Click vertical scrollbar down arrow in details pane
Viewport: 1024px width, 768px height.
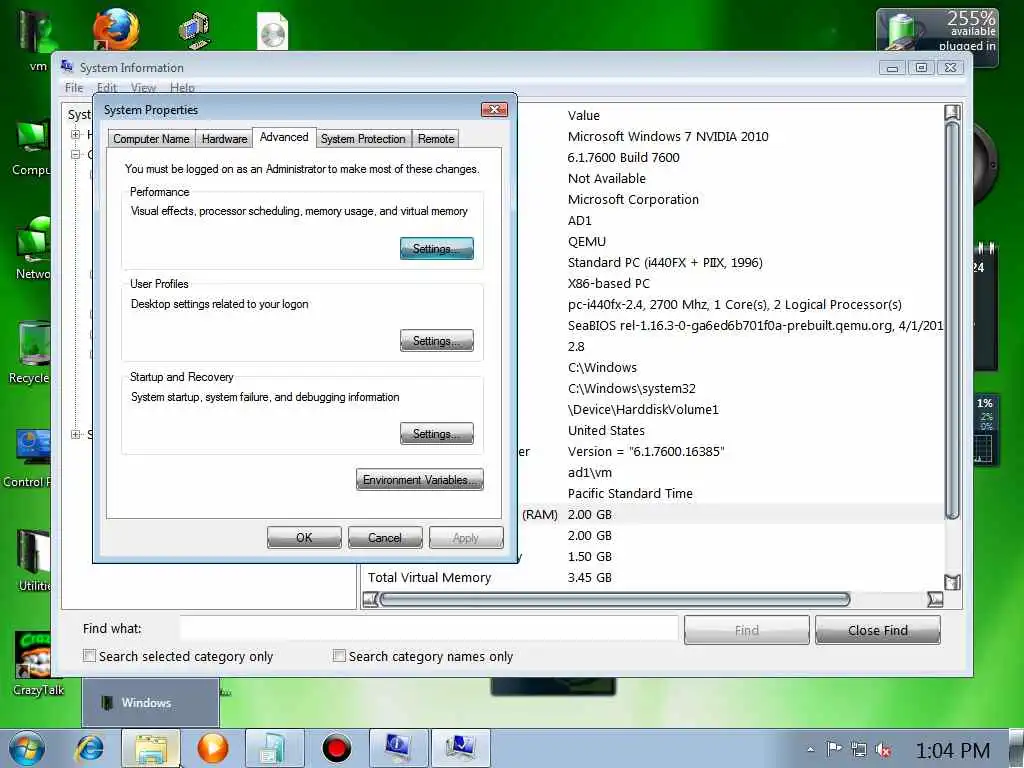tap(952, 582)
